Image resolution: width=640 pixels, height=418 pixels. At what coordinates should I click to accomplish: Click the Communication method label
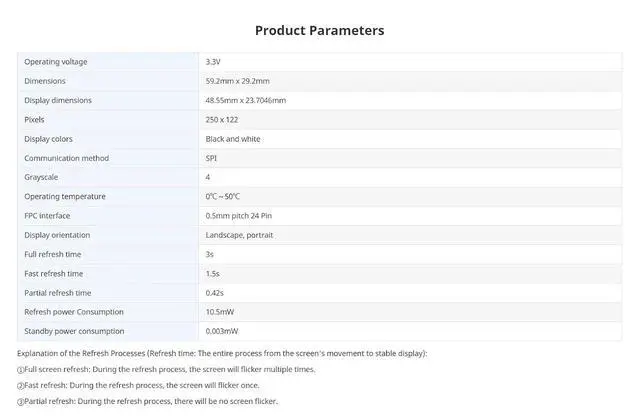coord(67,158)
